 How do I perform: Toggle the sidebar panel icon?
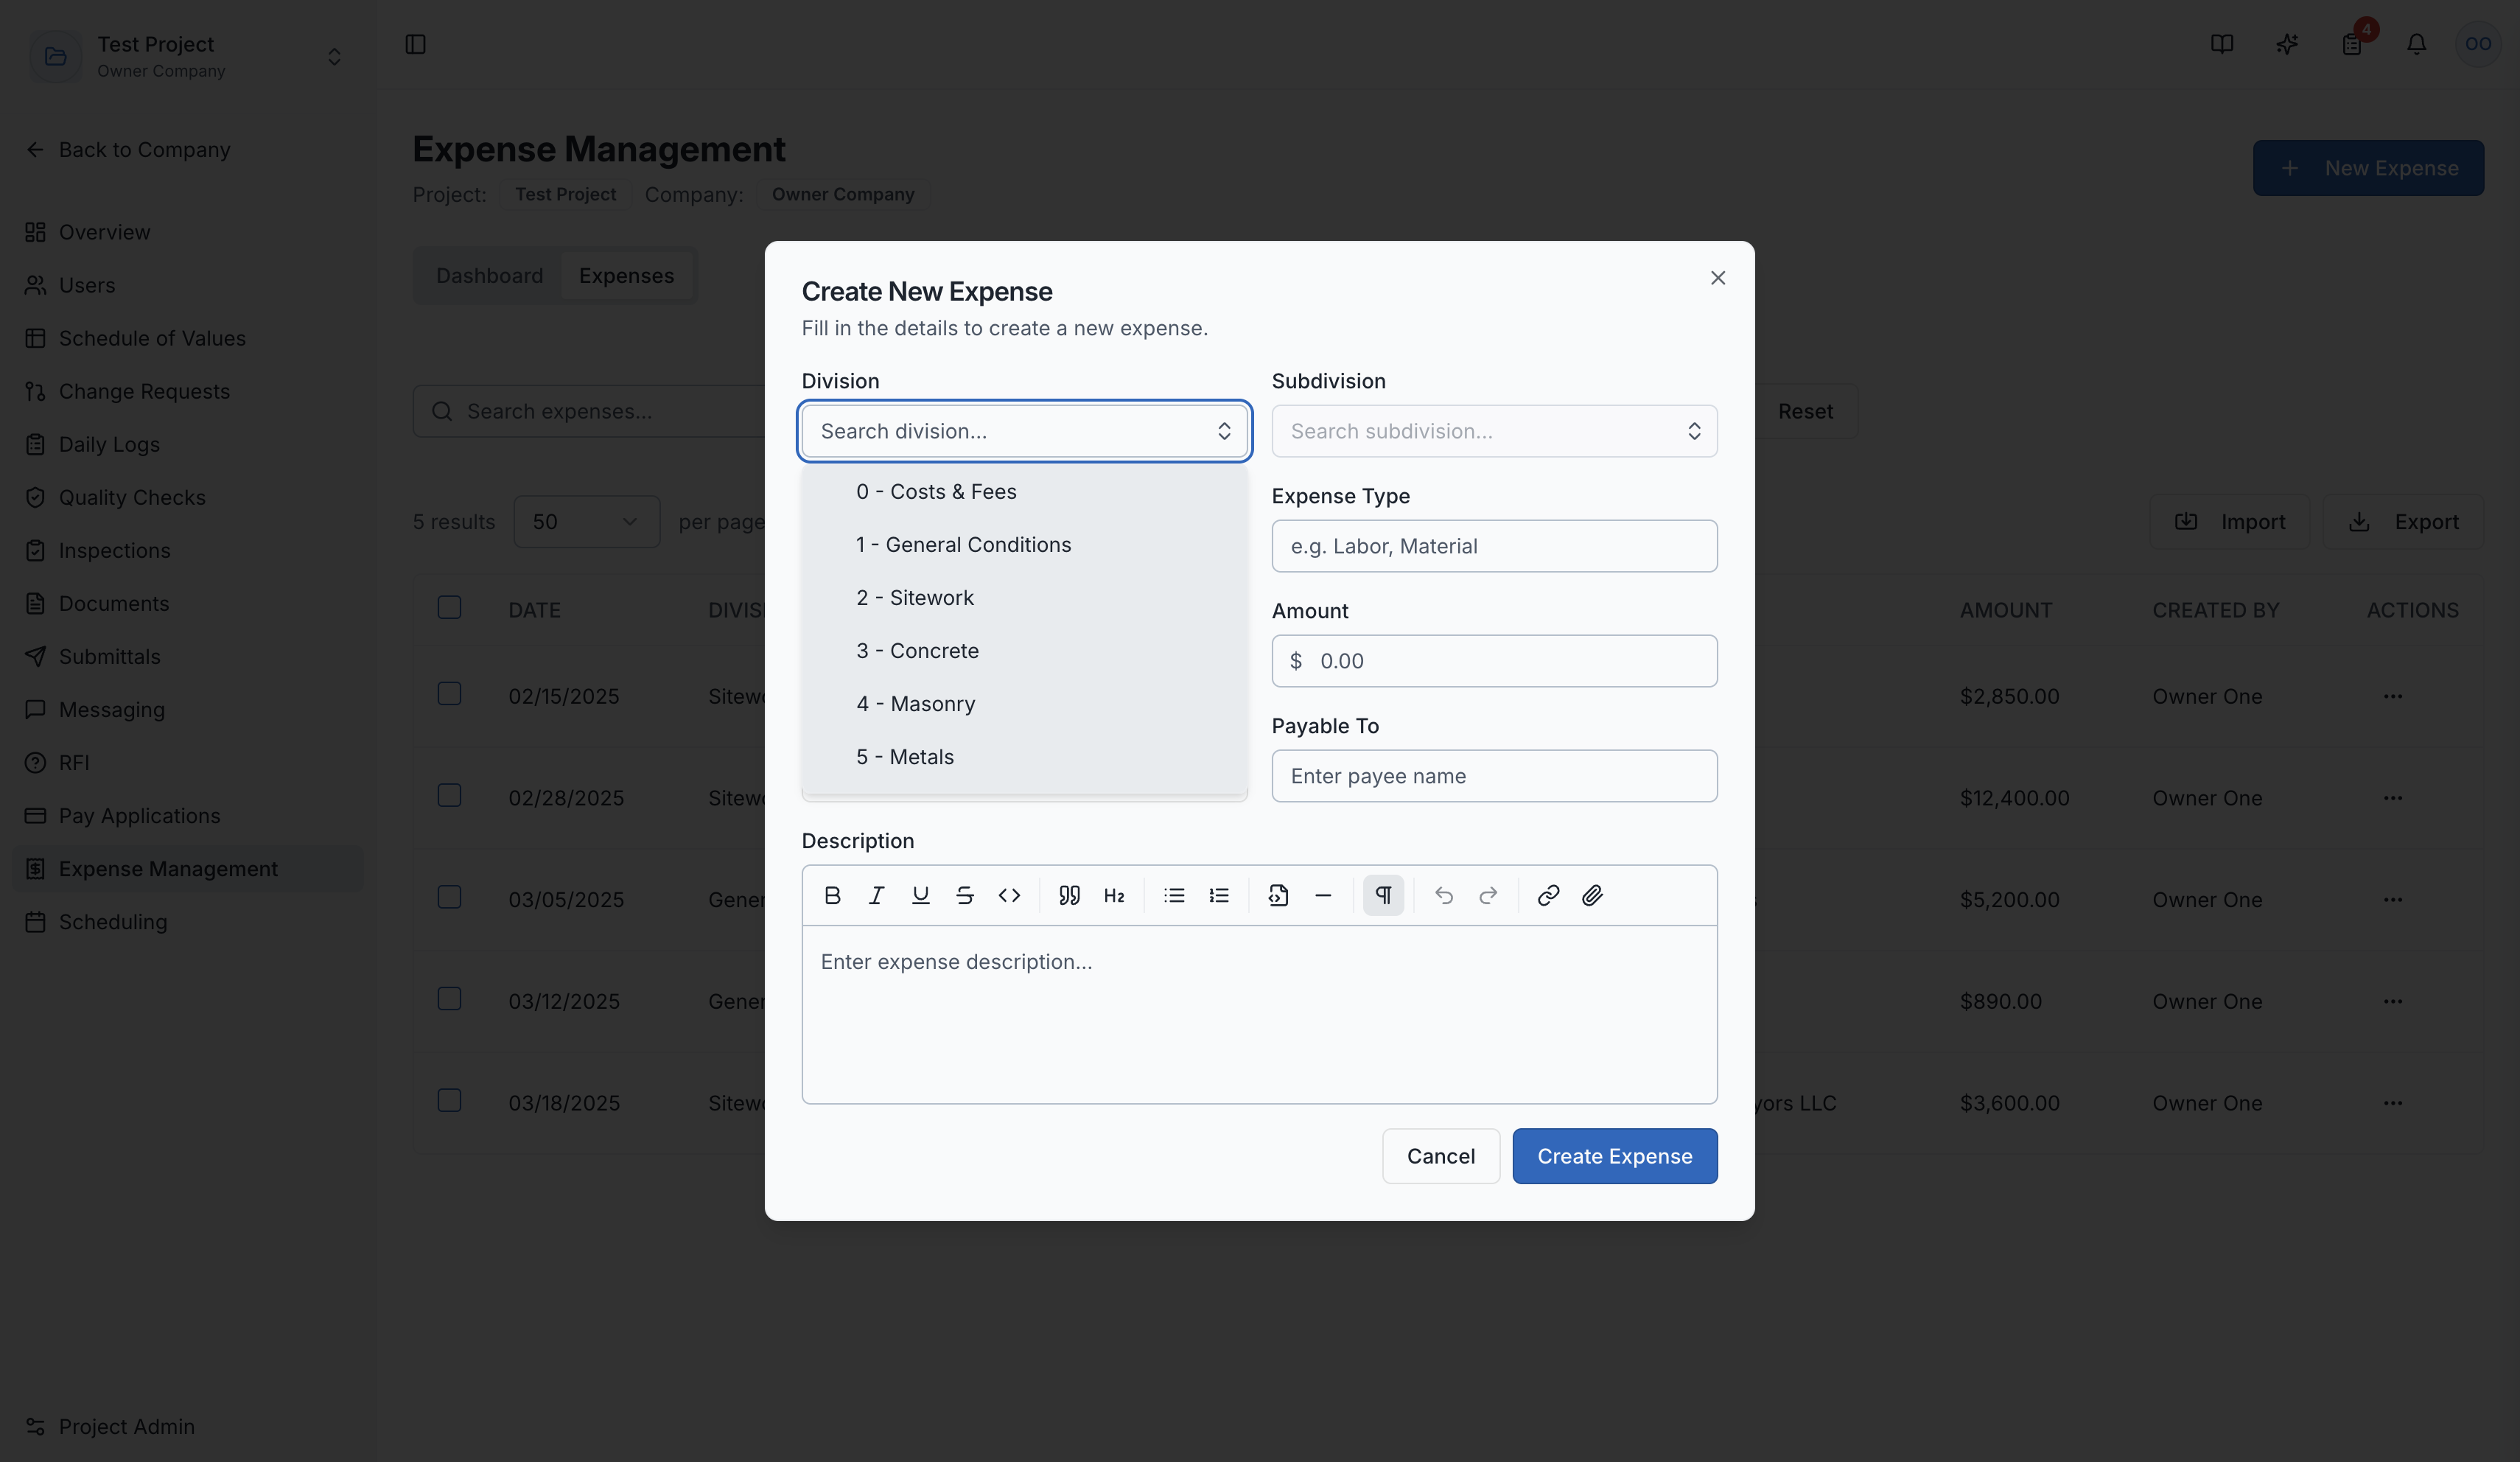point(415,44)
